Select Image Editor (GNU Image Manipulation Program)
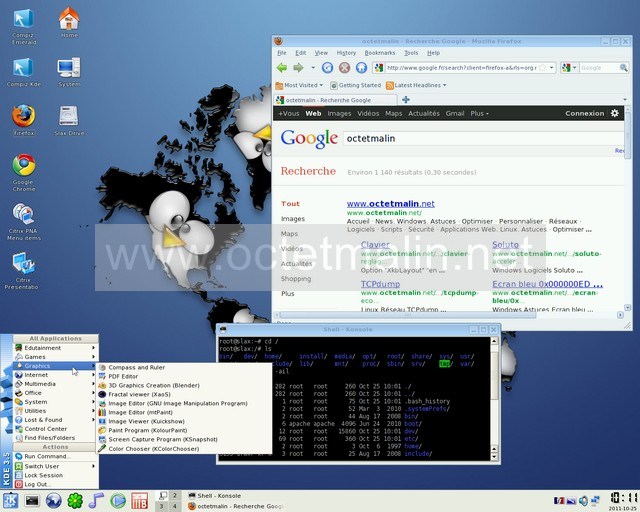Viewport: 640px width, 512px height. pyautogui.click(x=184, y=403)
